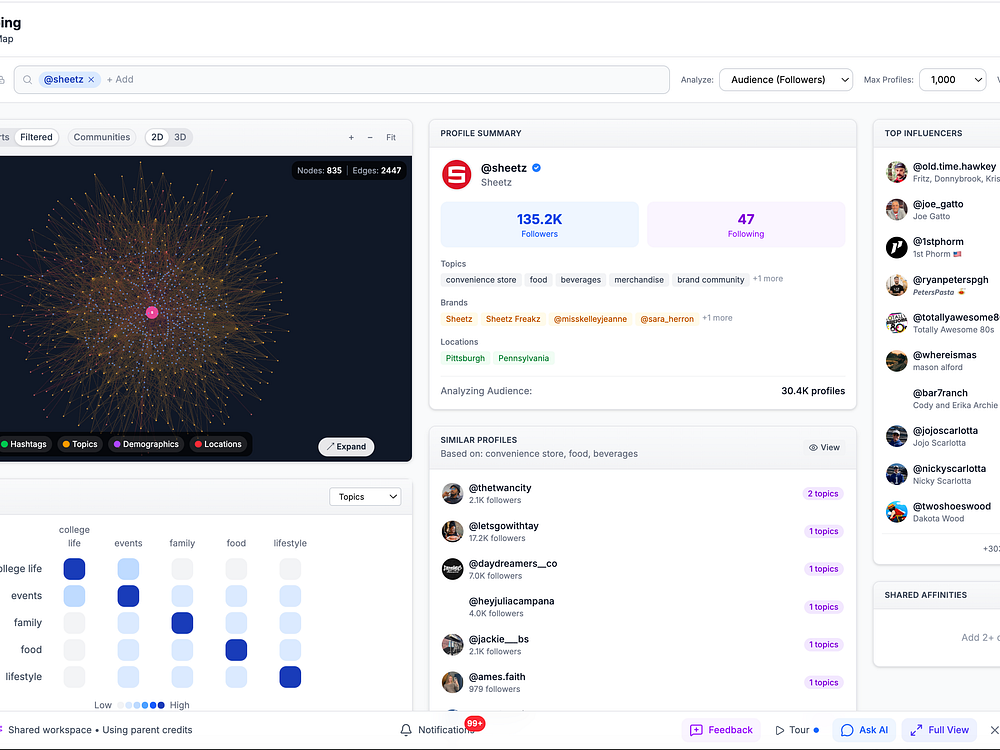Click the food-food heatmap cell
This screenshot has height=750, width=1000.
[236, 650]
